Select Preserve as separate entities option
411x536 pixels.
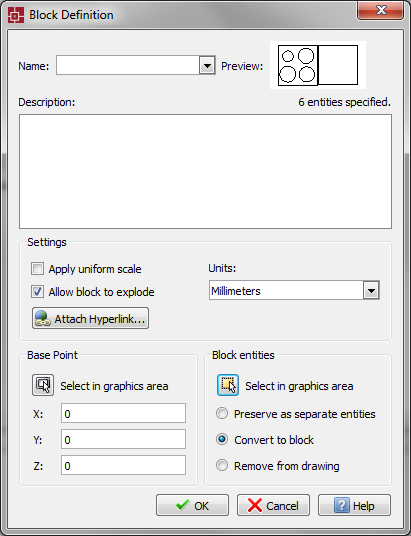(x=222, y=413)
